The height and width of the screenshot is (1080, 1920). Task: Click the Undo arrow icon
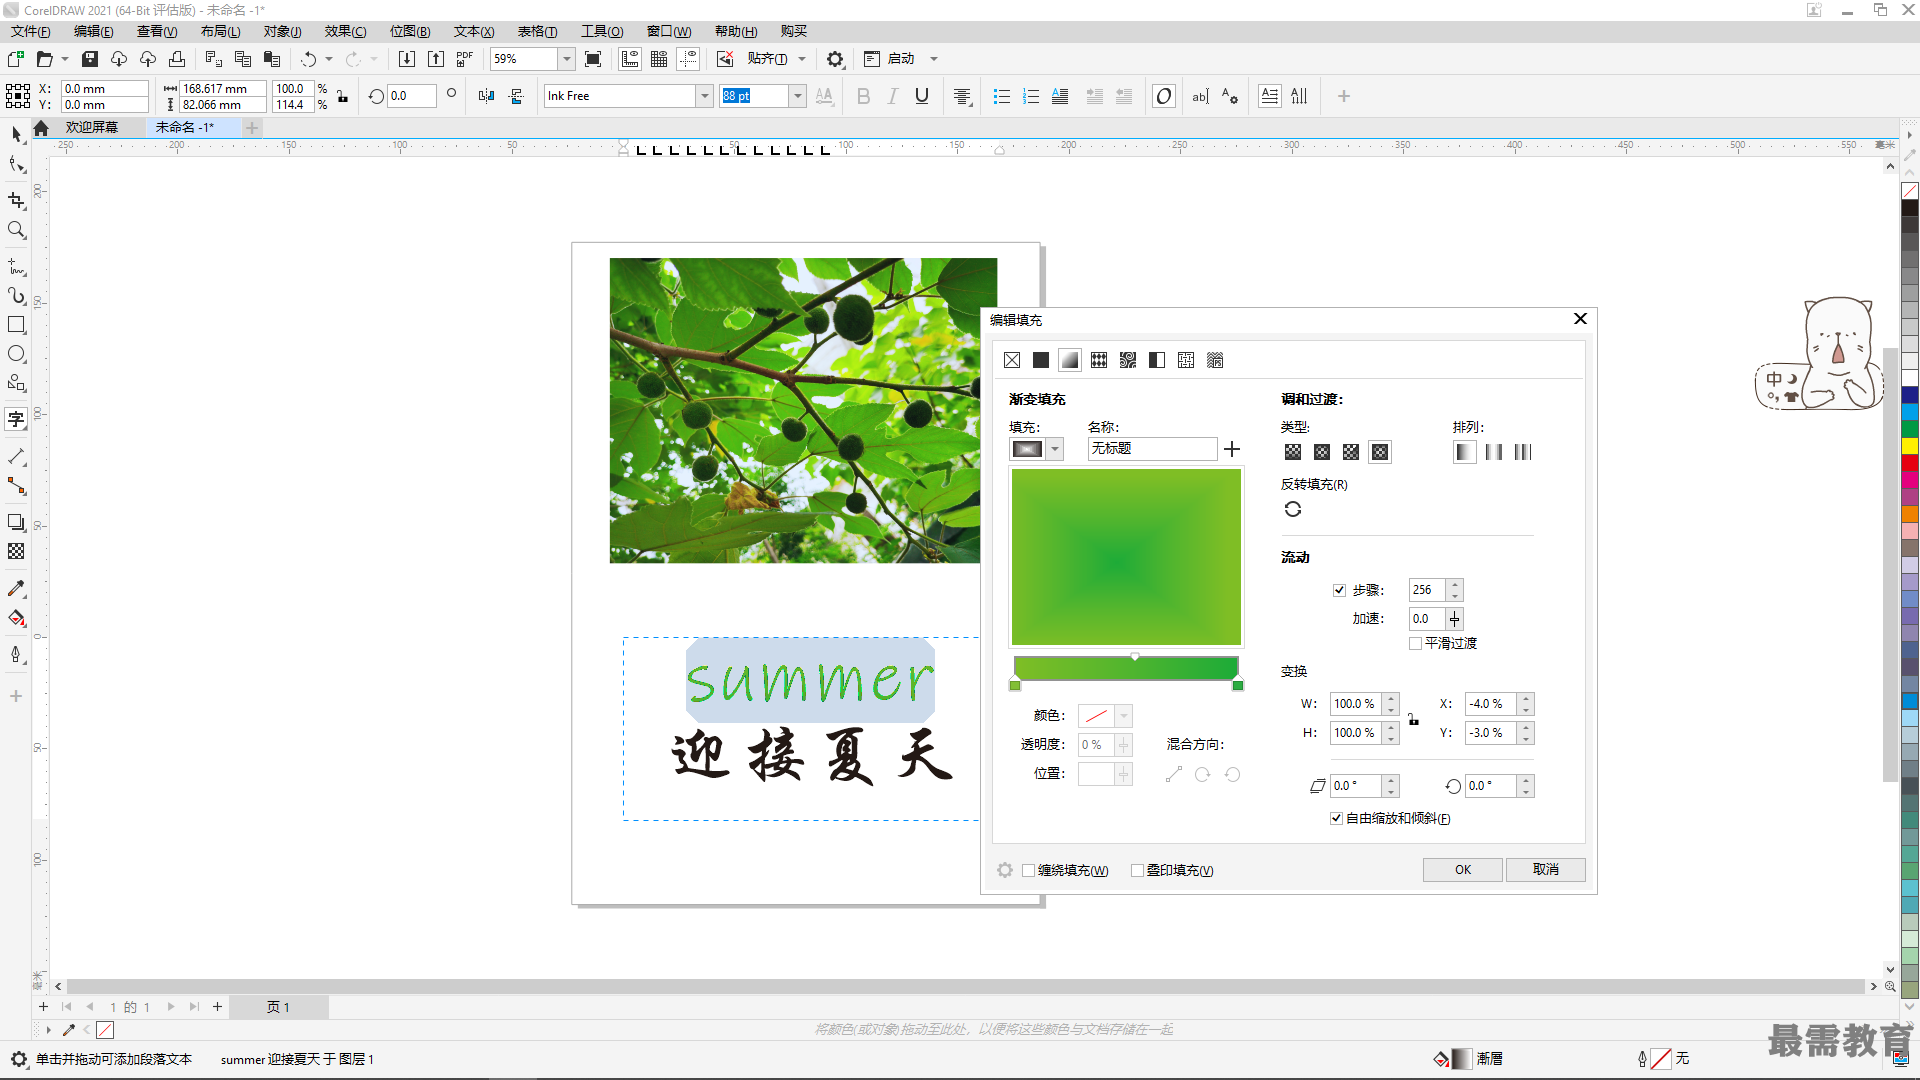pos(309,59)
